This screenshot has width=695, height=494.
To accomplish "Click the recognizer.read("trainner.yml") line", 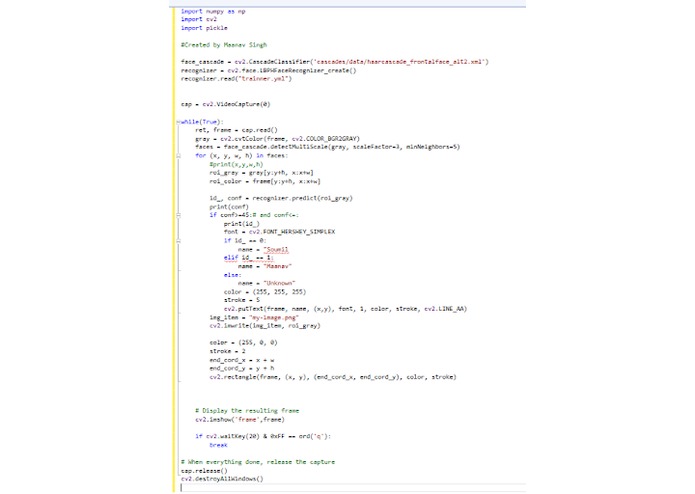I will coord(236,79).
